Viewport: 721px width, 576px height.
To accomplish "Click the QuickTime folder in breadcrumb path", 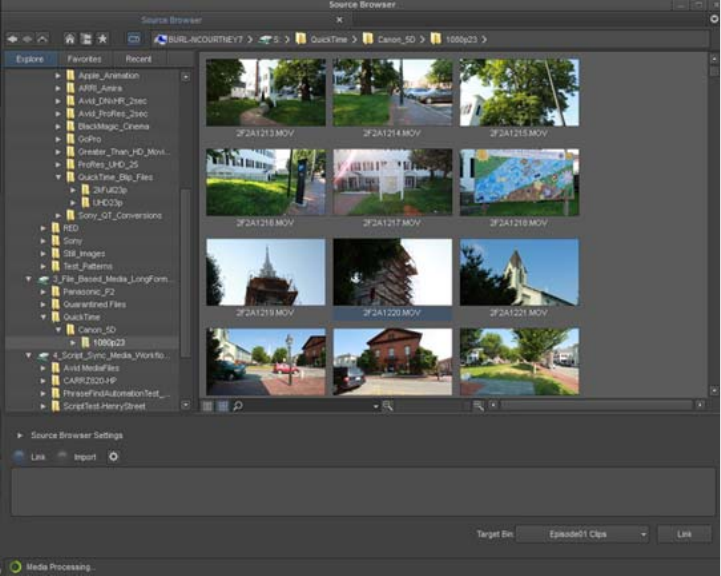I will pos(322,40).
